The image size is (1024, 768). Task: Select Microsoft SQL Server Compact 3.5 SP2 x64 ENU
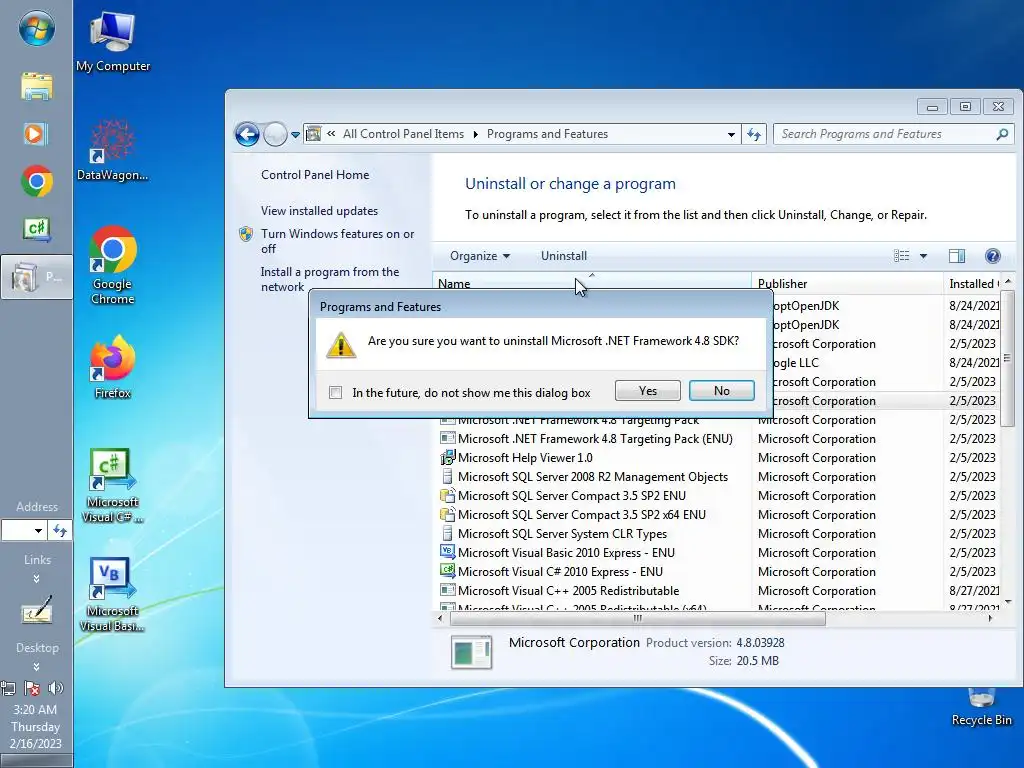(717, 514)
